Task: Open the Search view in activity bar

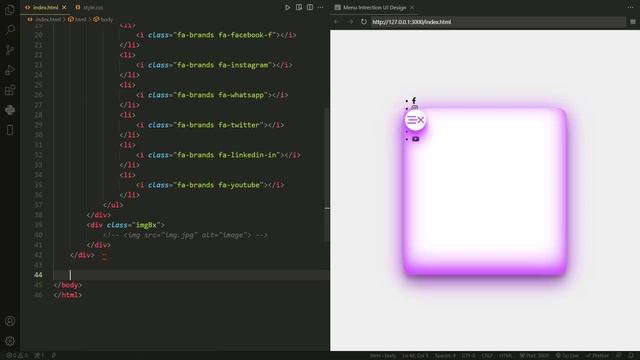Action: (10, 29)
